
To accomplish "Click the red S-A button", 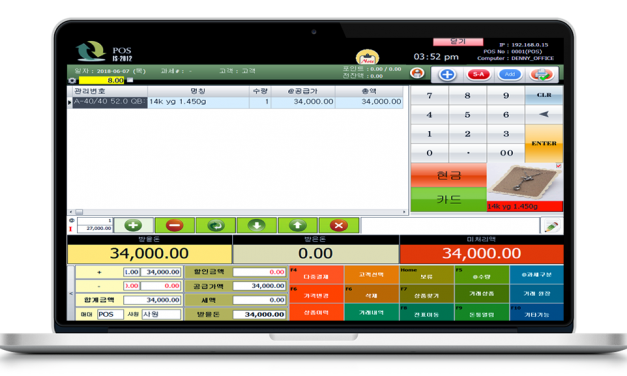I will click(x=478, y=74).
